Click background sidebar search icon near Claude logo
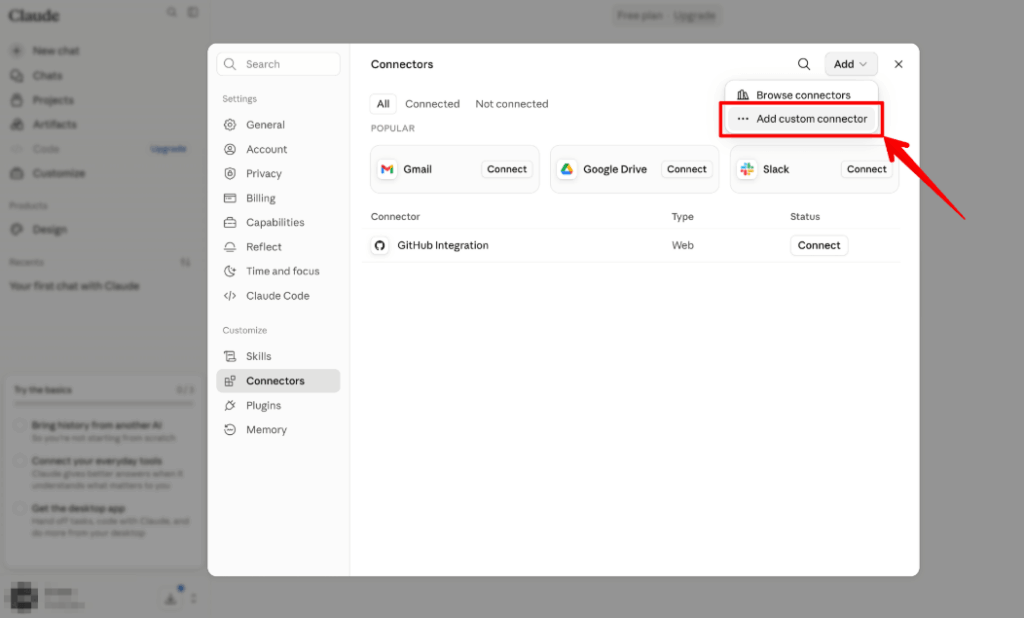The image size is (1024, 618). 171,12
